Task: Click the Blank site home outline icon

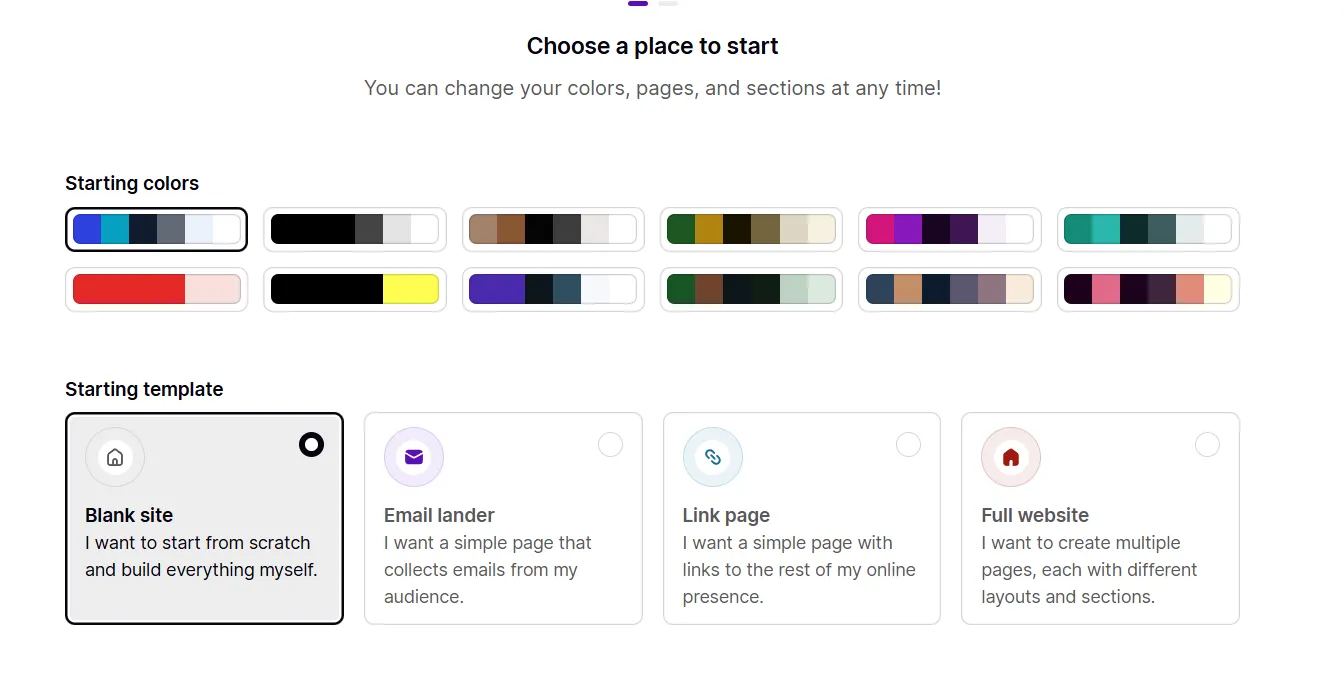Action: [115, 458]
